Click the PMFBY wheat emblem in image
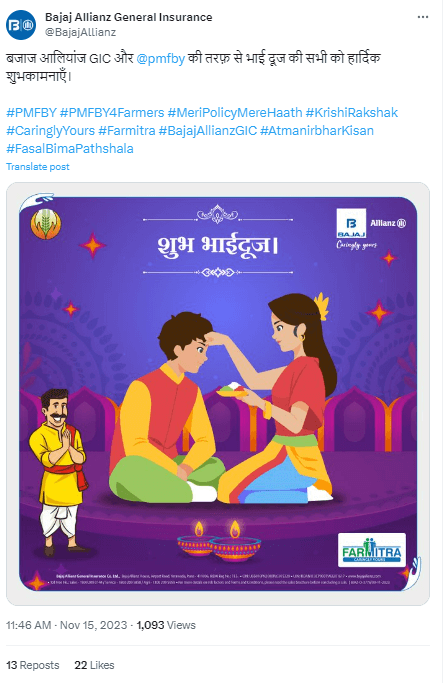The height and width of the screenshot is (688, 445). [x=46, y=224]
